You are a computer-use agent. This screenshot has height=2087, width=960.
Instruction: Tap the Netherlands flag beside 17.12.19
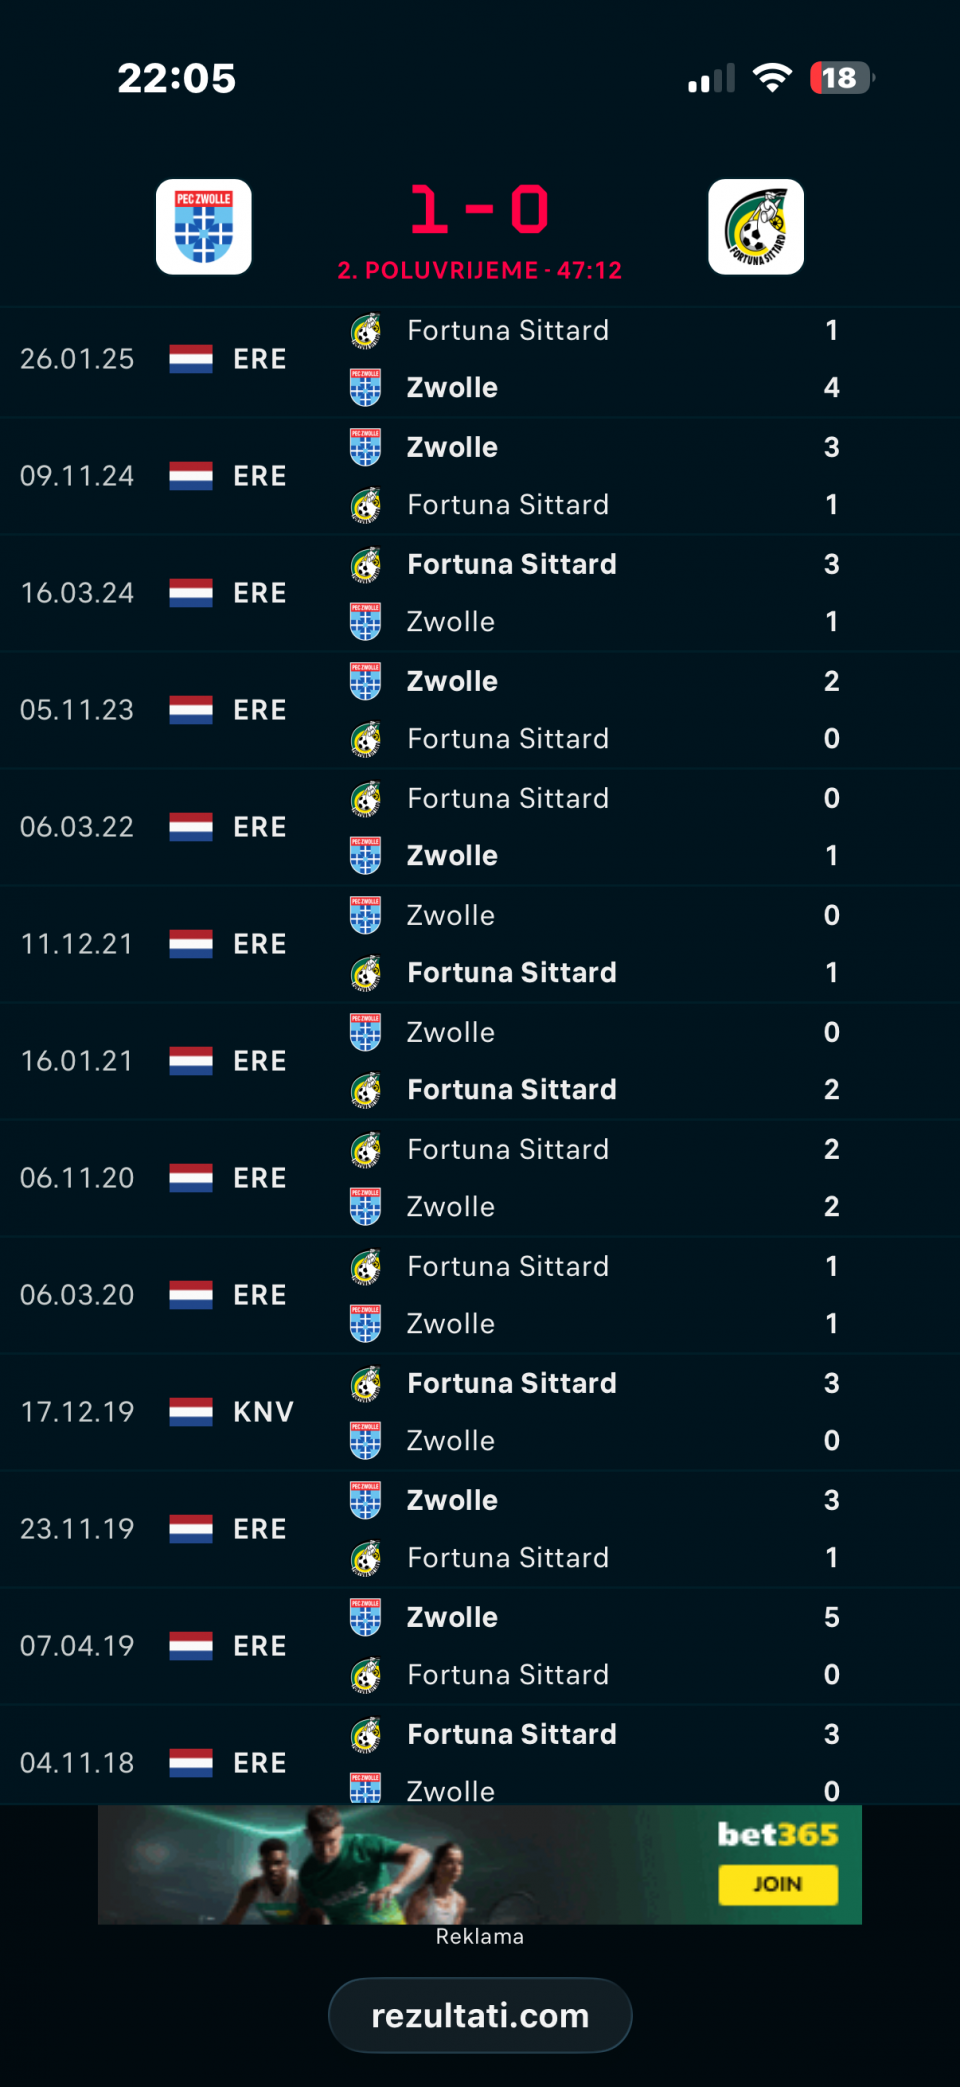point(191,1412)
